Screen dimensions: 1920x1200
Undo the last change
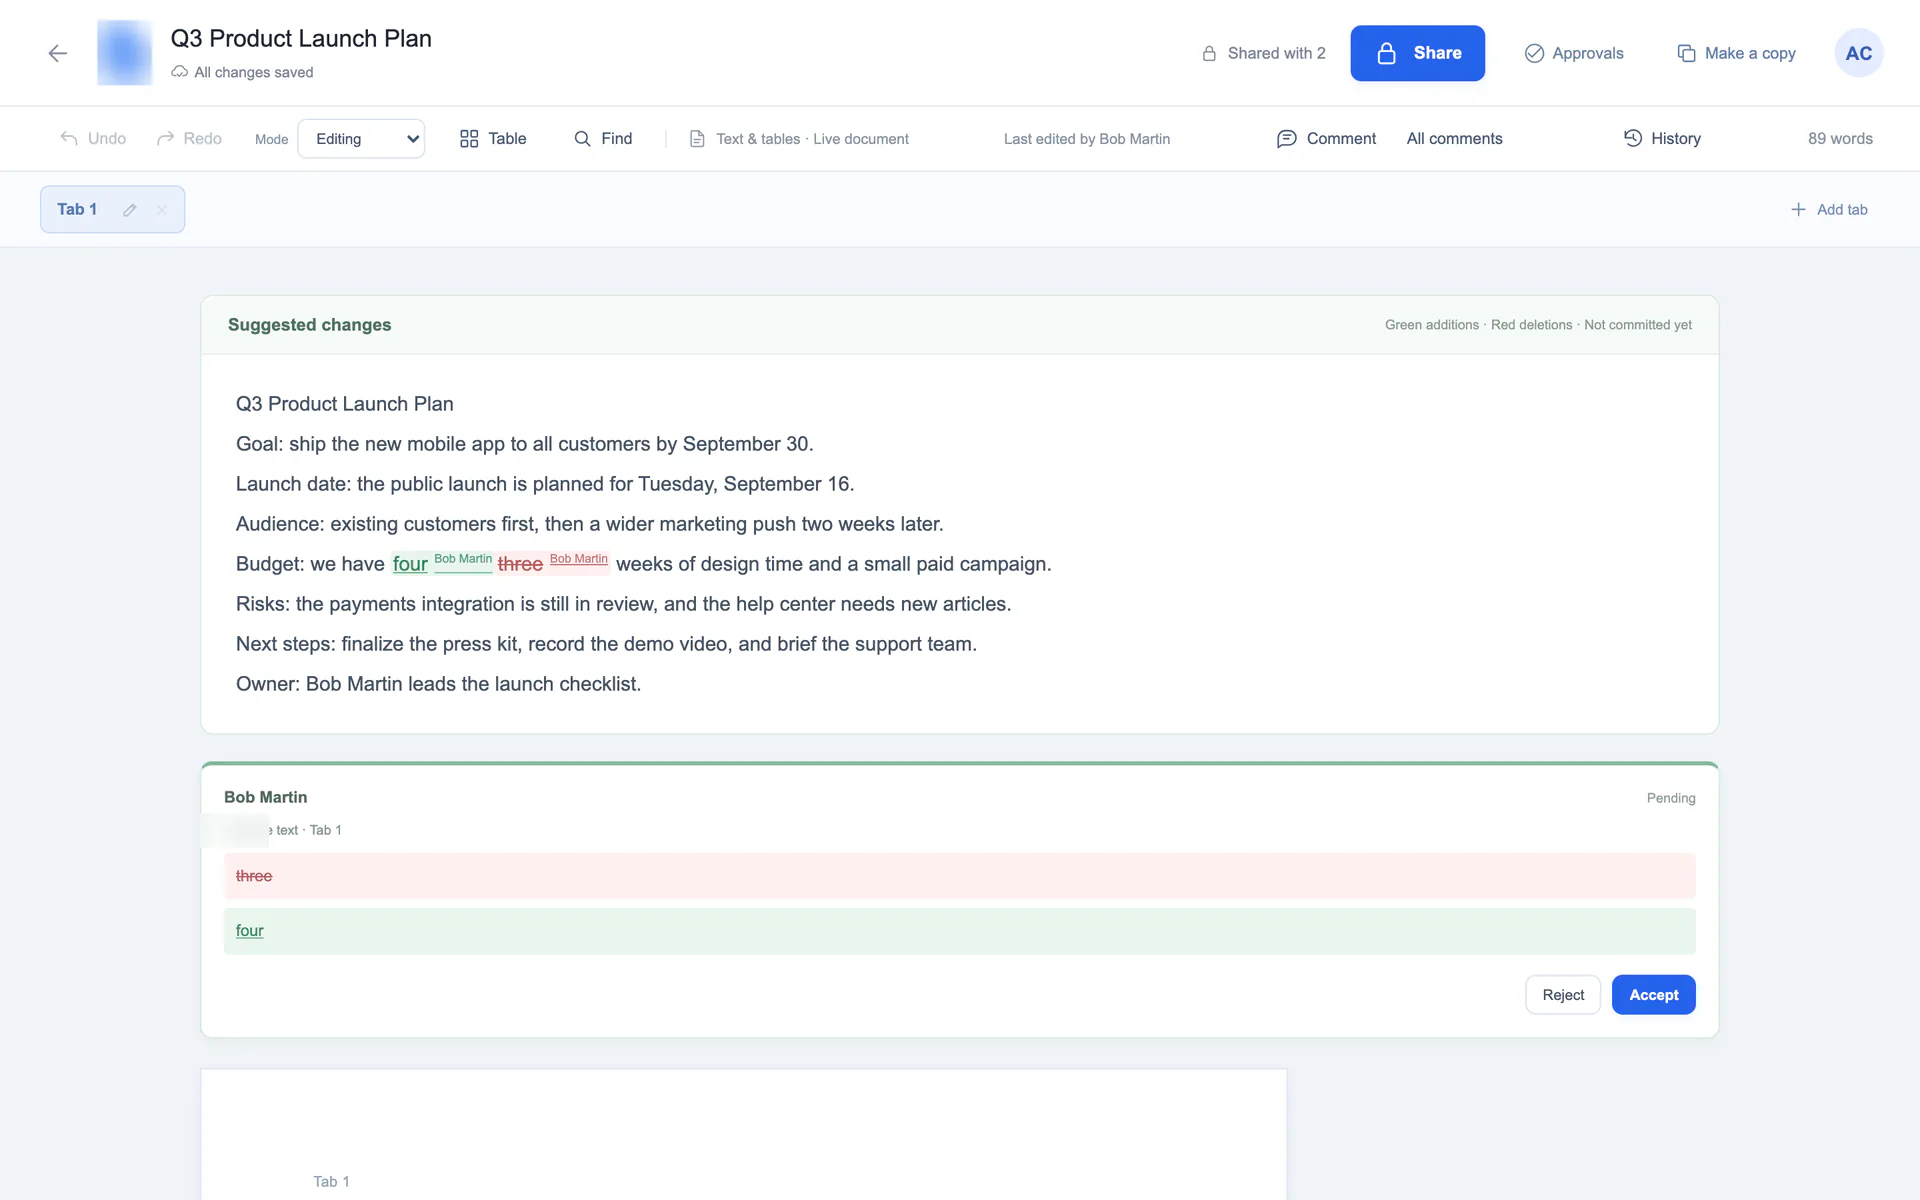(x=93, y=138)
